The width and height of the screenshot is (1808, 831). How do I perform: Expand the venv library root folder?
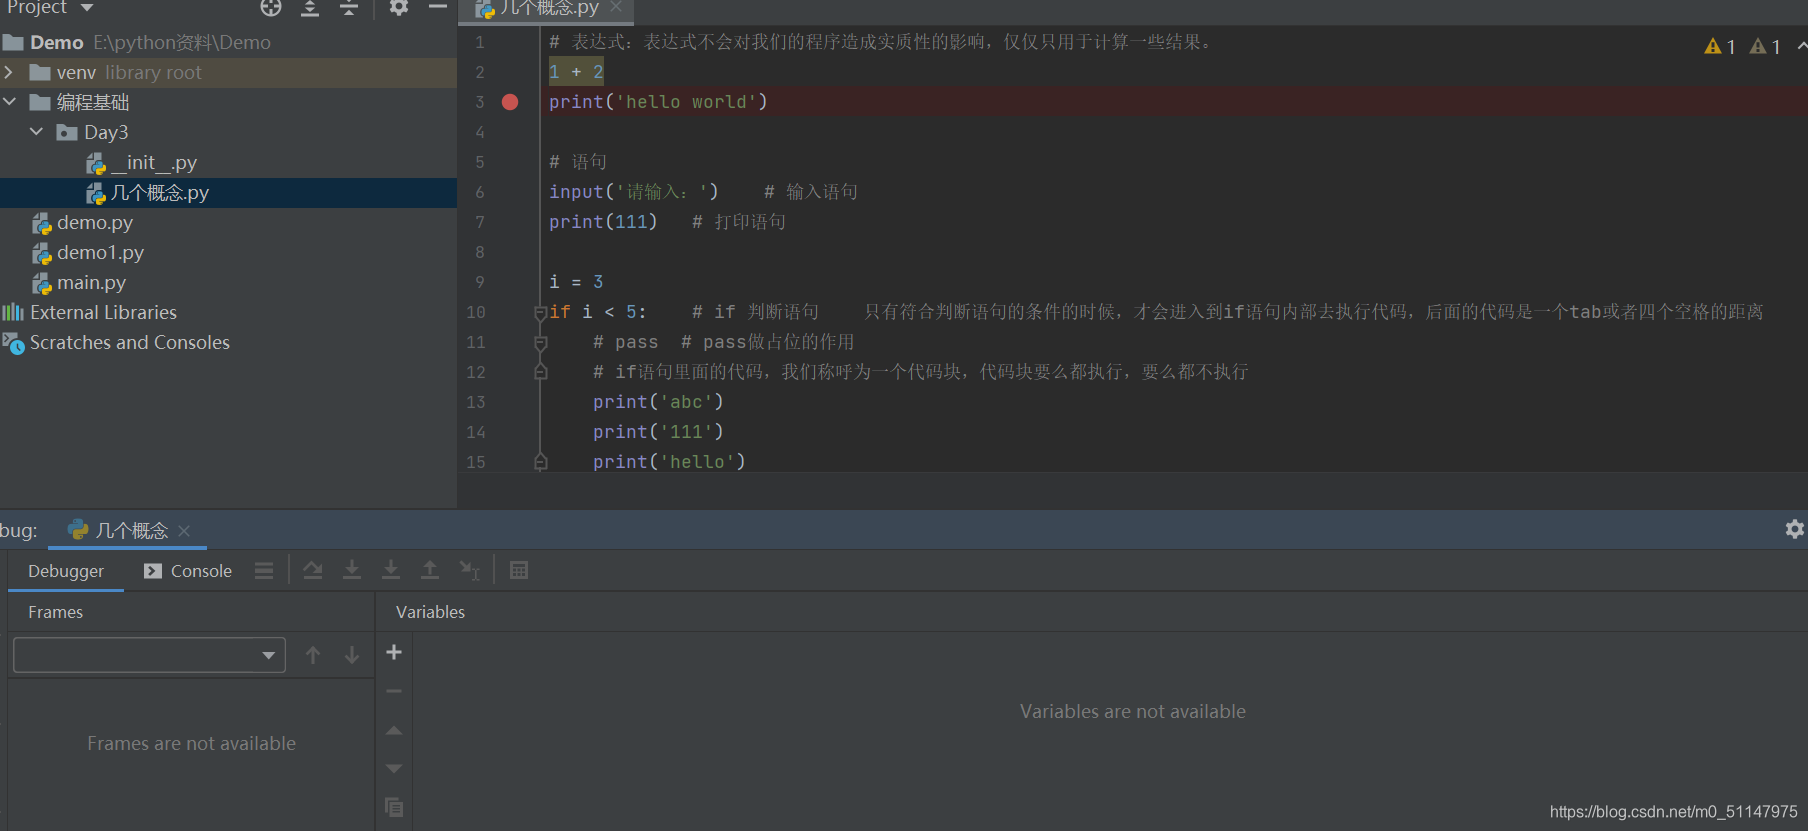click(9, 72)
